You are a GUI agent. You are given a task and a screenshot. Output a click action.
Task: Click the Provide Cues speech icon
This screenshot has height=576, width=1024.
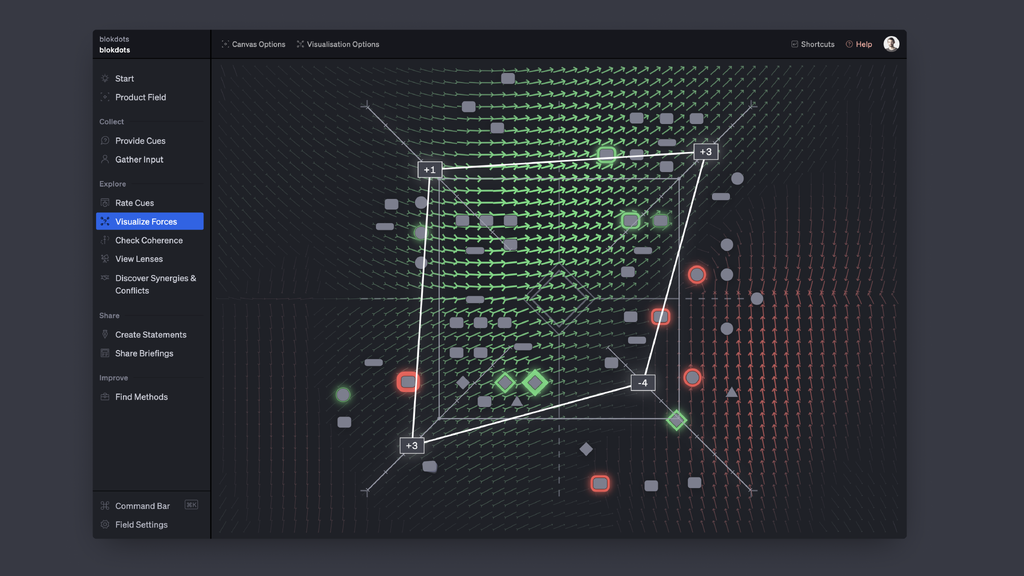pyautogui.click(x=104, y=140)
